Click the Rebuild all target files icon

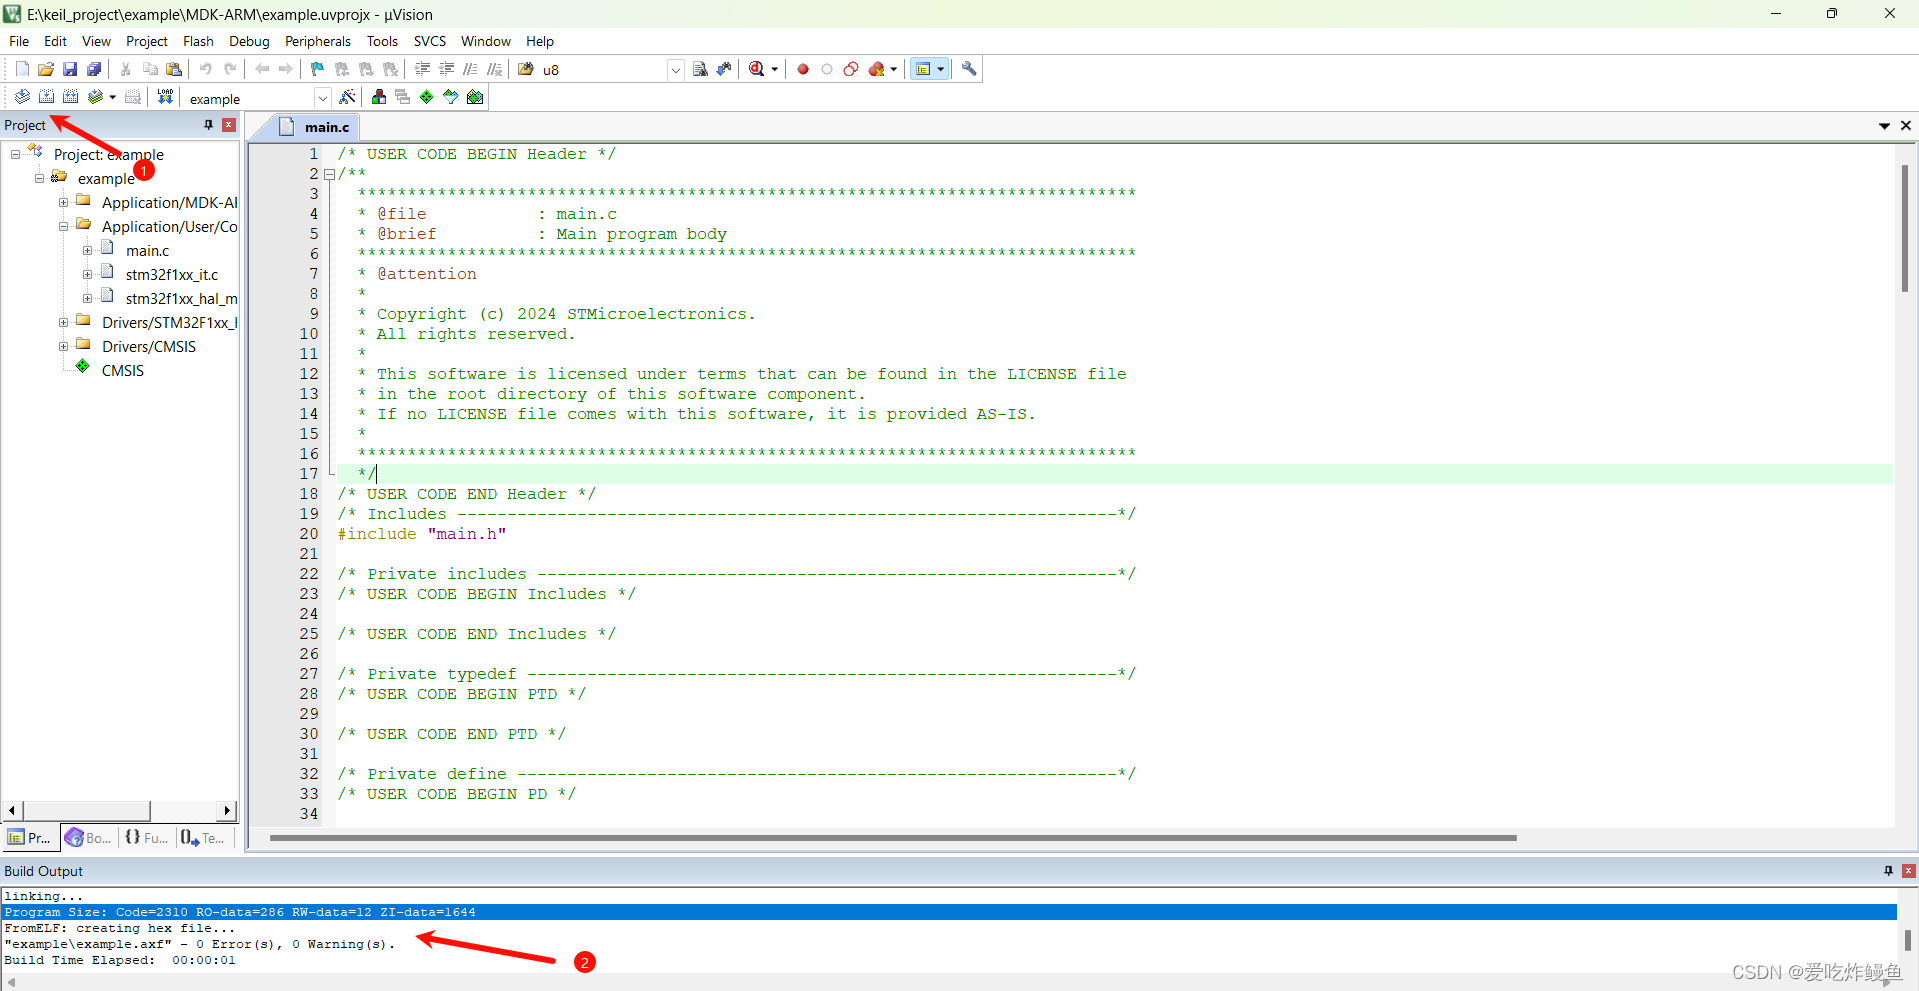(70, 97)
